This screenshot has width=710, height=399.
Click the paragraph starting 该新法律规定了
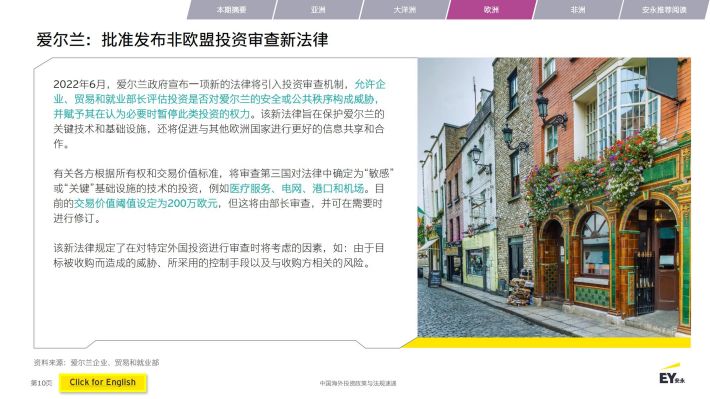click(x=219, y=255)
